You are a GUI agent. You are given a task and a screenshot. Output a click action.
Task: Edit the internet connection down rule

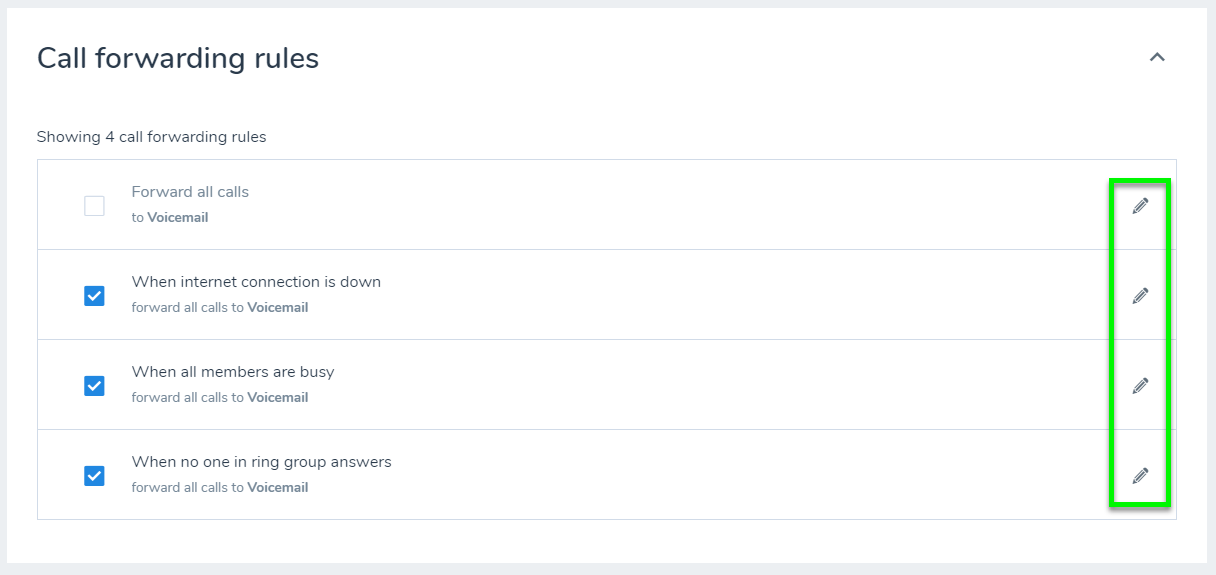click(1140, 296)
